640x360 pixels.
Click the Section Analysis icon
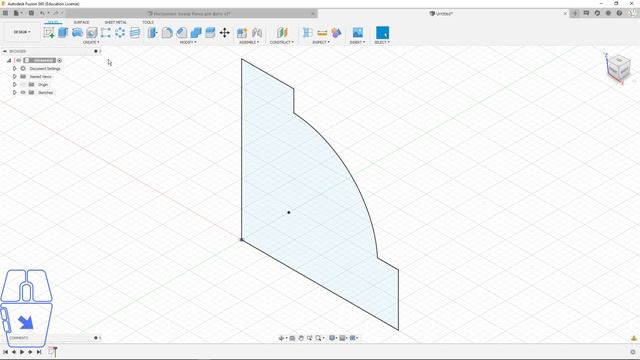pyautogui.click(x=336, y=33)
